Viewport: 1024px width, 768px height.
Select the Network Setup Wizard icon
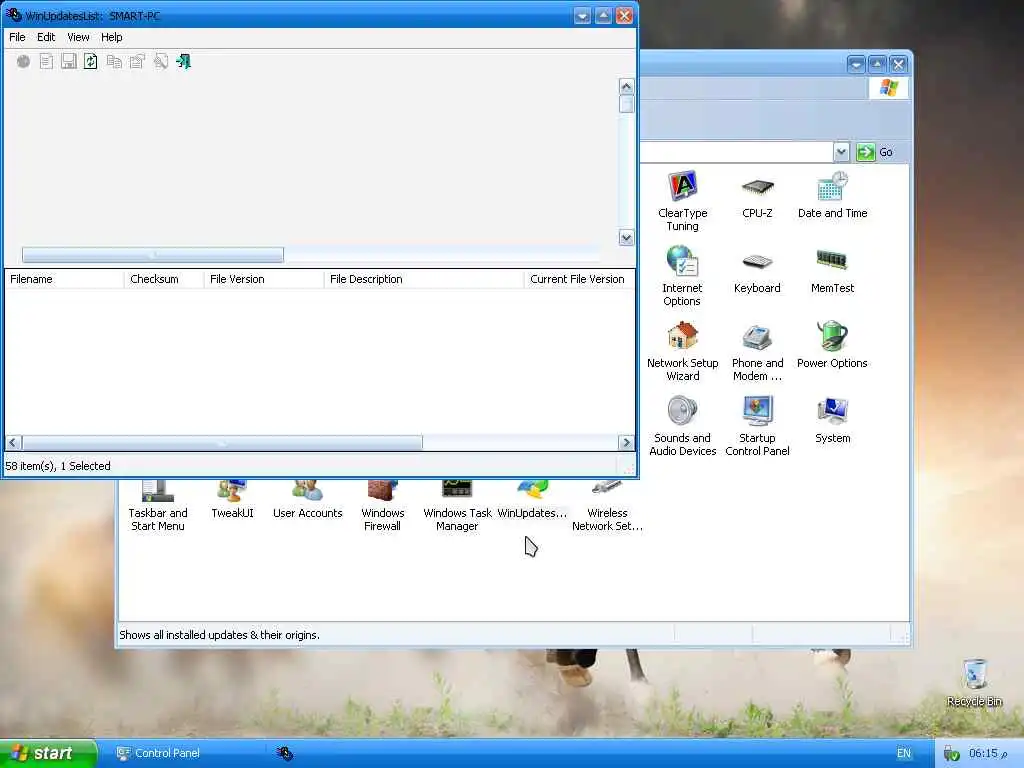682,351
